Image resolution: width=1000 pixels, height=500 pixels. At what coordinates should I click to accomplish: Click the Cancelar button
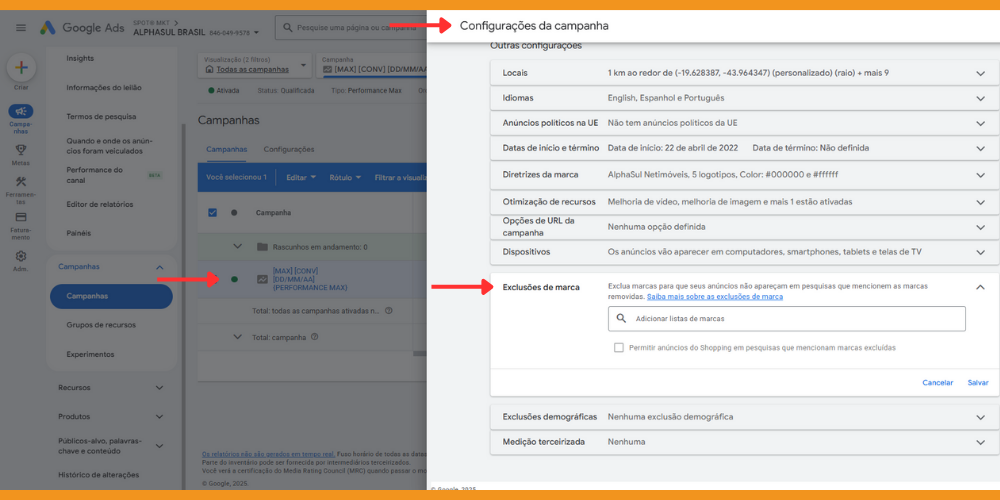[938, 383]
